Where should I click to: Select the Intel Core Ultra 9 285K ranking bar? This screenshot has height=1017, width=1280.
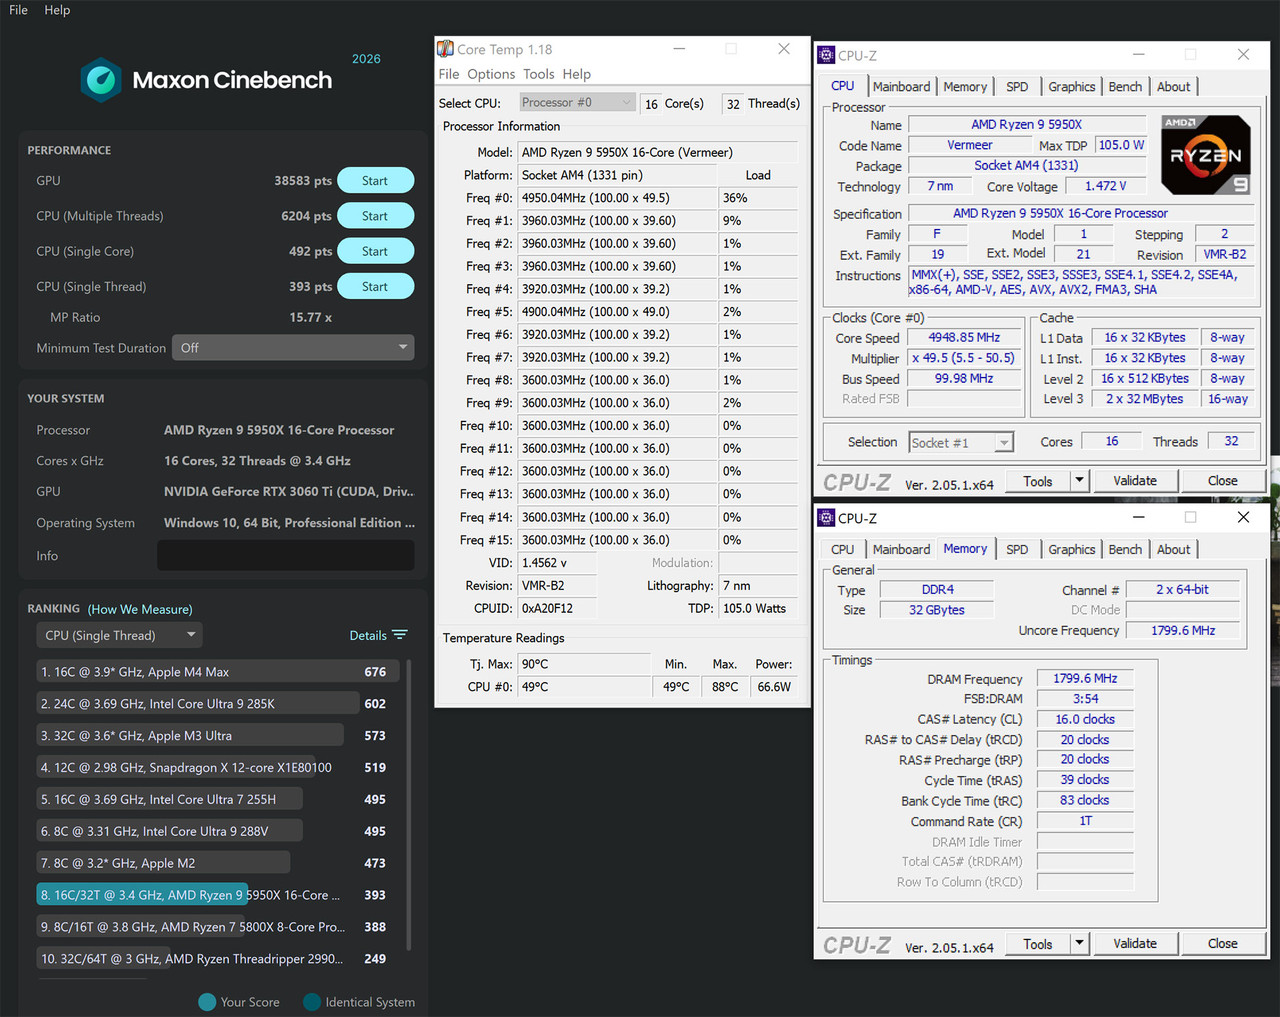click(198, 704)
